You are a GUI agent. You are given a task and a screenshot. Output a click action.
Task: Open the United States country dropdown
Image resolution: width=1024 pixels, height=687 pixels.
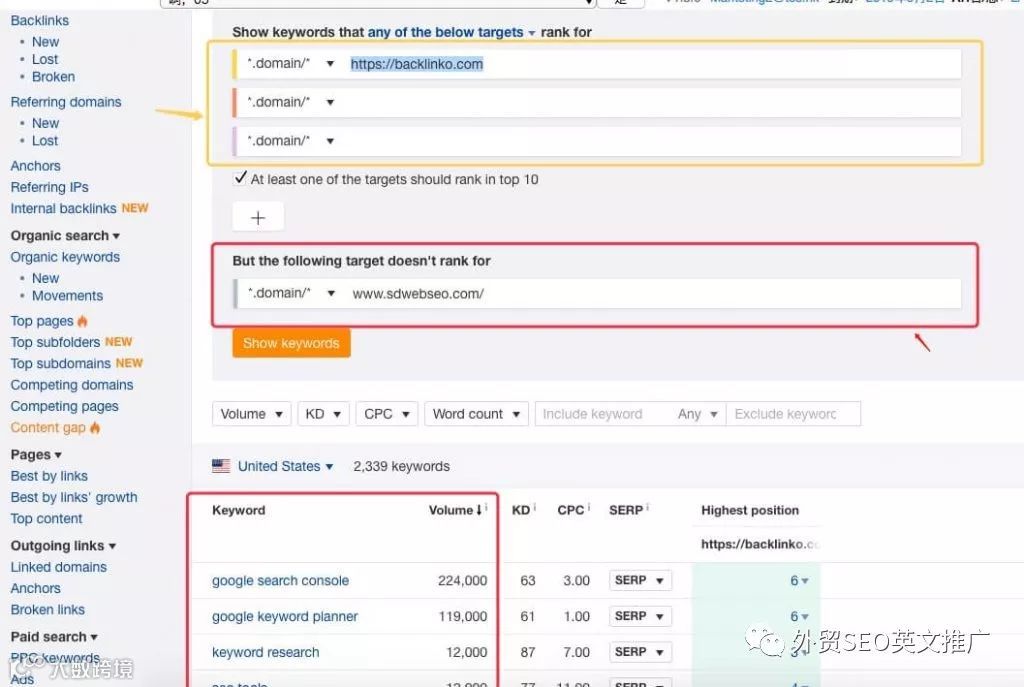[x=285, y=466]
